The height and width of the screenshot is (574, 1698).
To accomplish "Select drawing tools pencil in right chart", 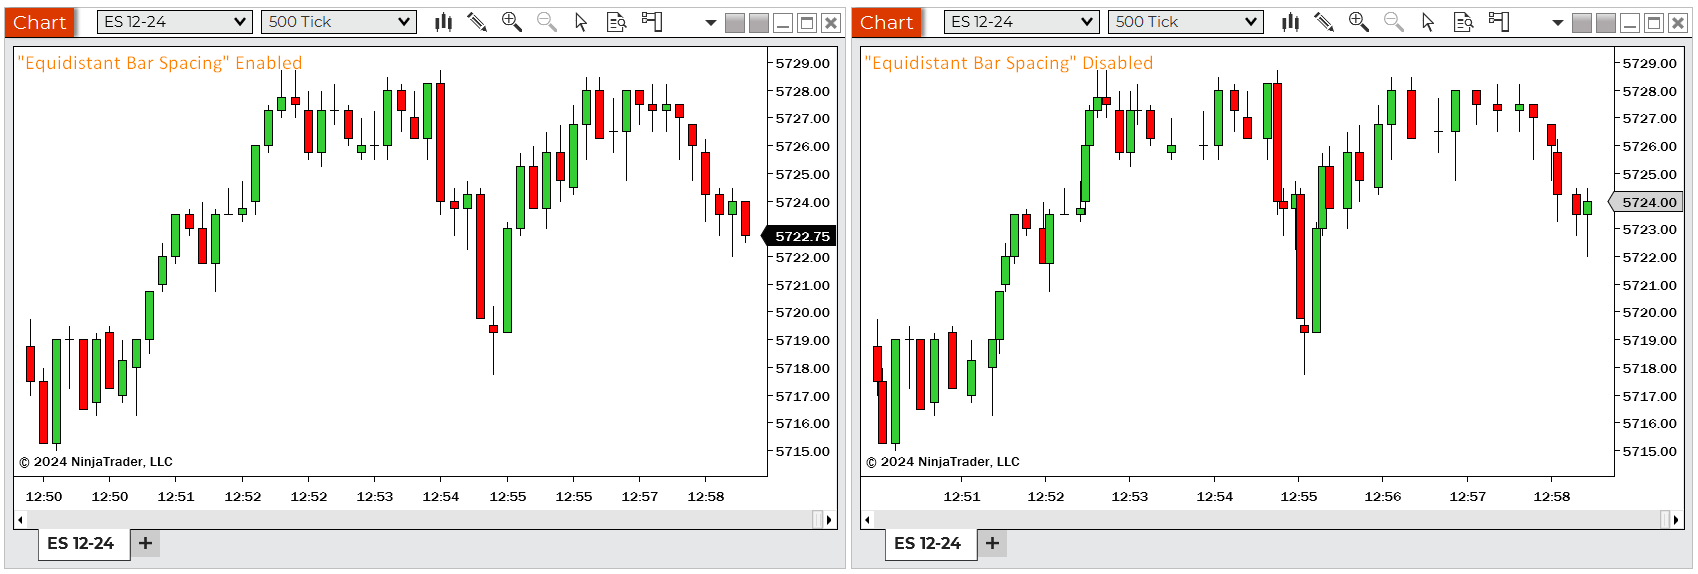I will 1324,22.
